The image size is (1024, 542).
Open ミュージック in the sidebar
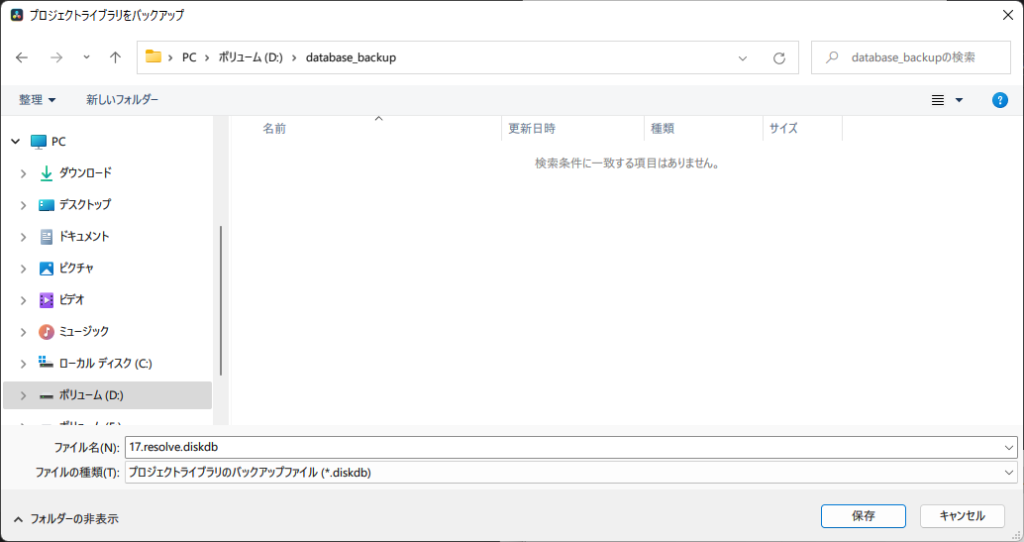click(84, 332)
